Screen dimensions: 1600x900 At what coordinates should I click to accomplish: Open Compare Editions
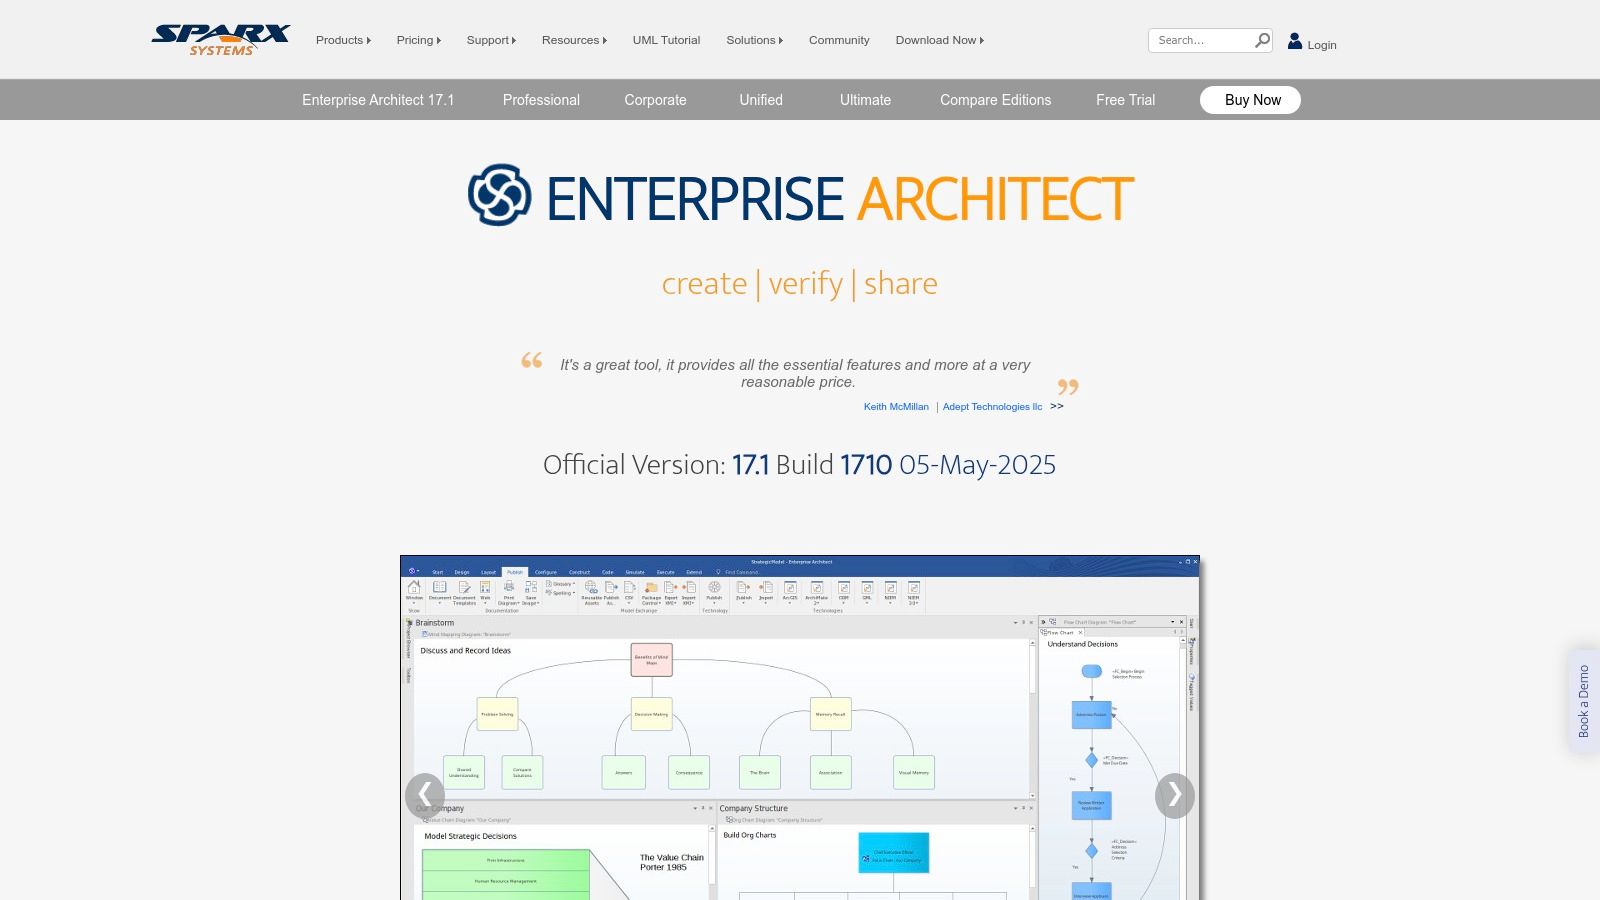click(995, 100)
